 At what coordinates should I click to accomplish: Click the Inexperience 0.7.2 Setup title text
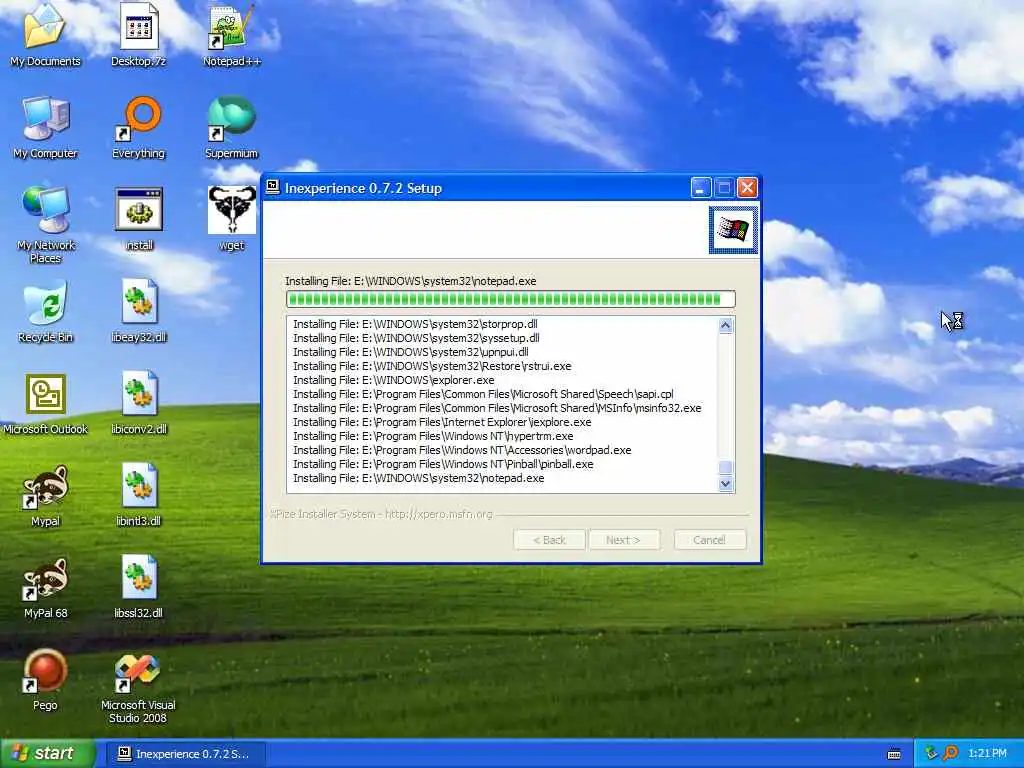coord(363,188)
